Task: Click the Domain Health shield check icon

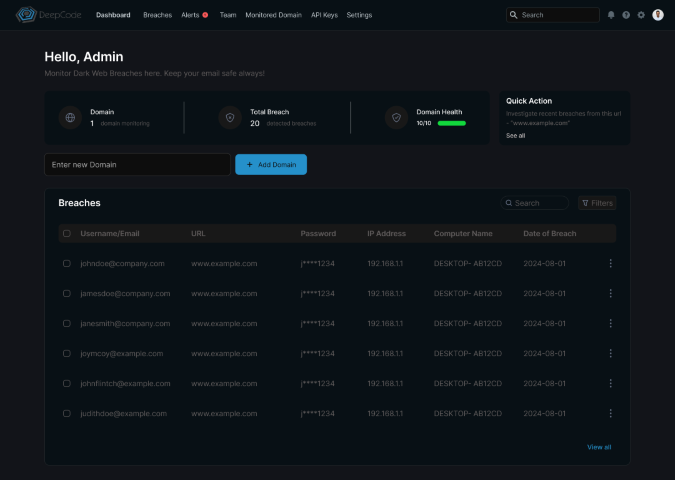Action: [396, 118]
